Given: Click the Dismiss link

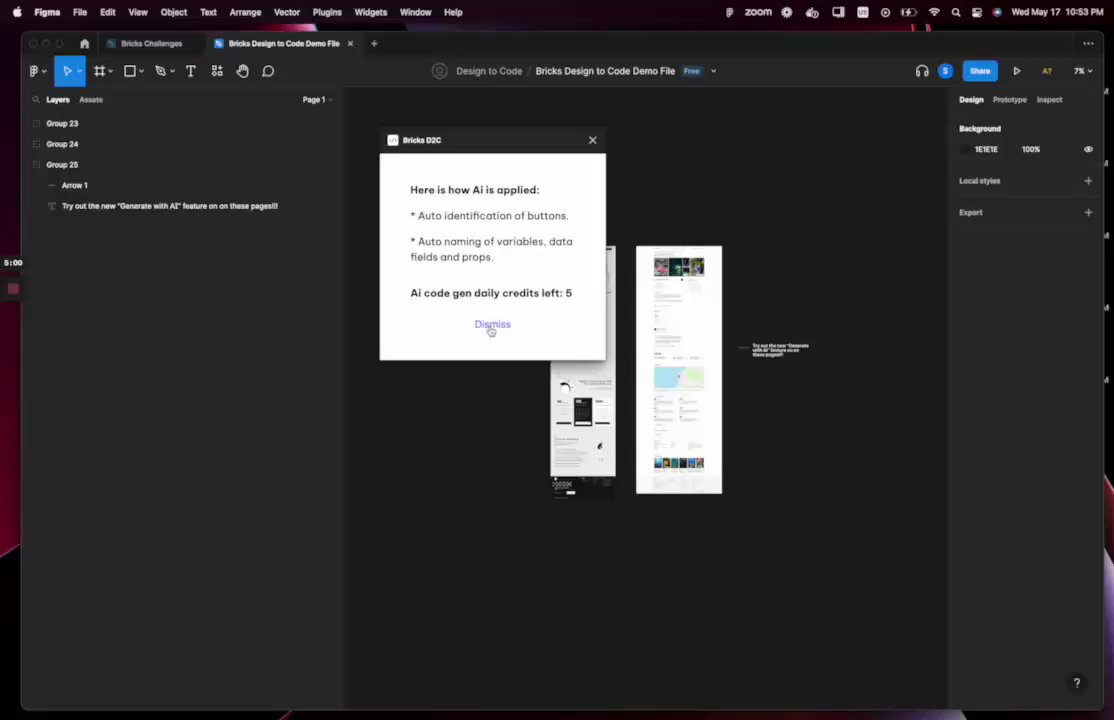Looking at the screenshot, I should (x=492, y=324).
